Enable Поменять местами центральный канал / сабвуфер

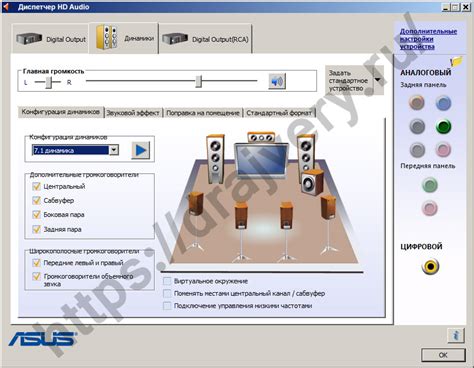click(167, 293)
